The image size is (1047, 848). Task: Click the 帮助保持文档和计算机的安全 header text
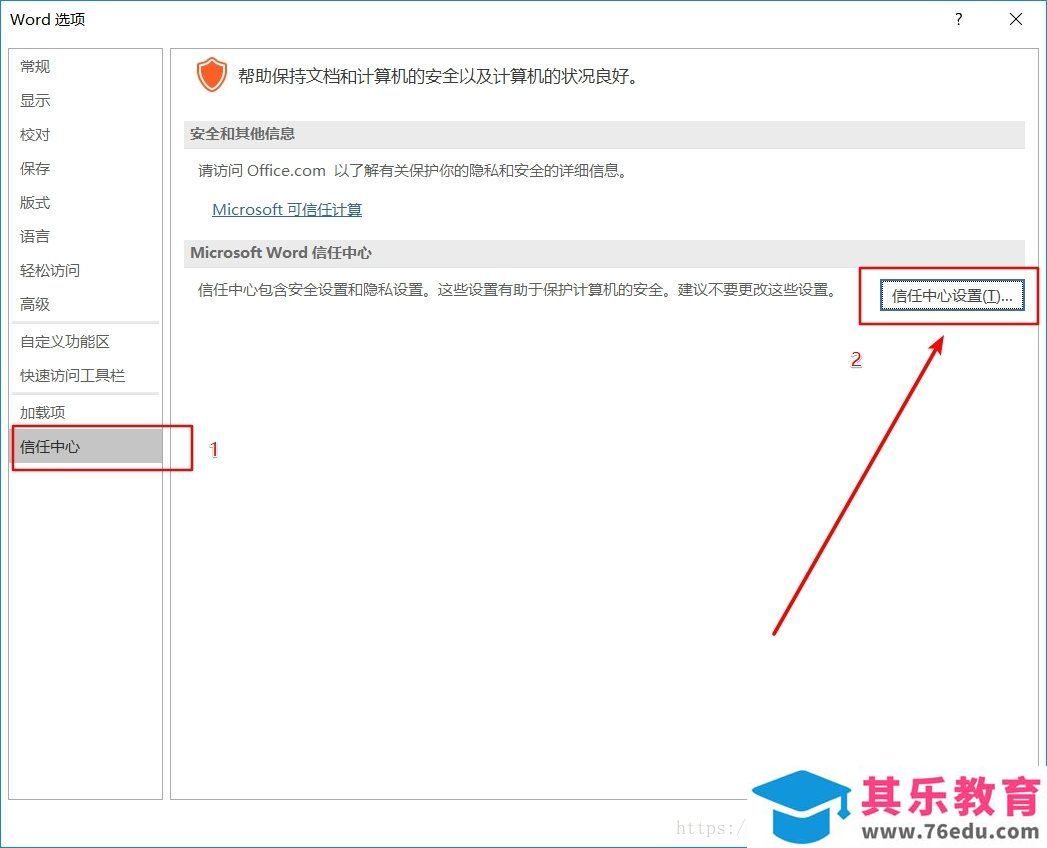click(438, 76)
